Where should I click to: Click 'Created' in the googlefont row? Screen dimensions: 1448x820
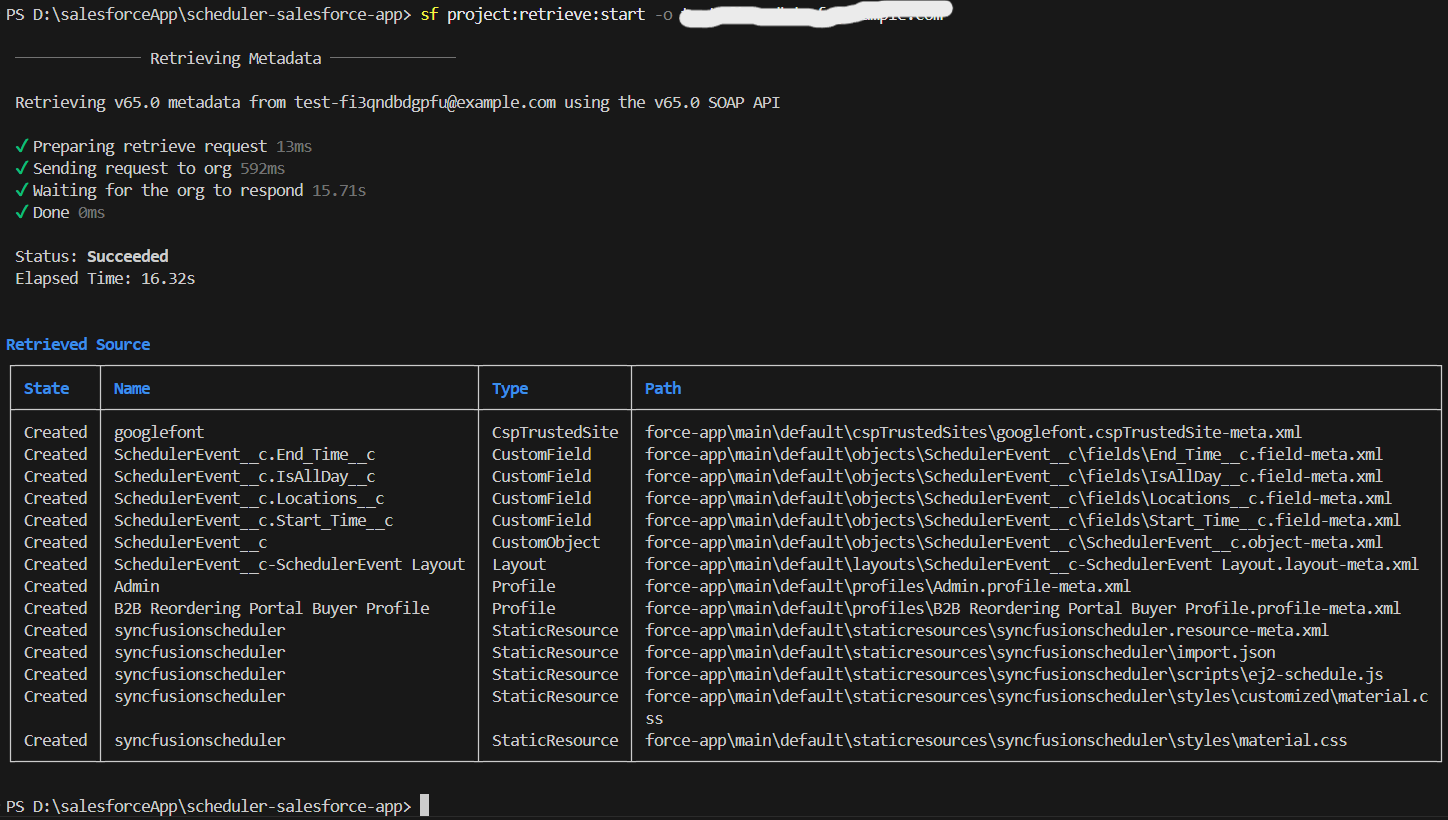56,432
